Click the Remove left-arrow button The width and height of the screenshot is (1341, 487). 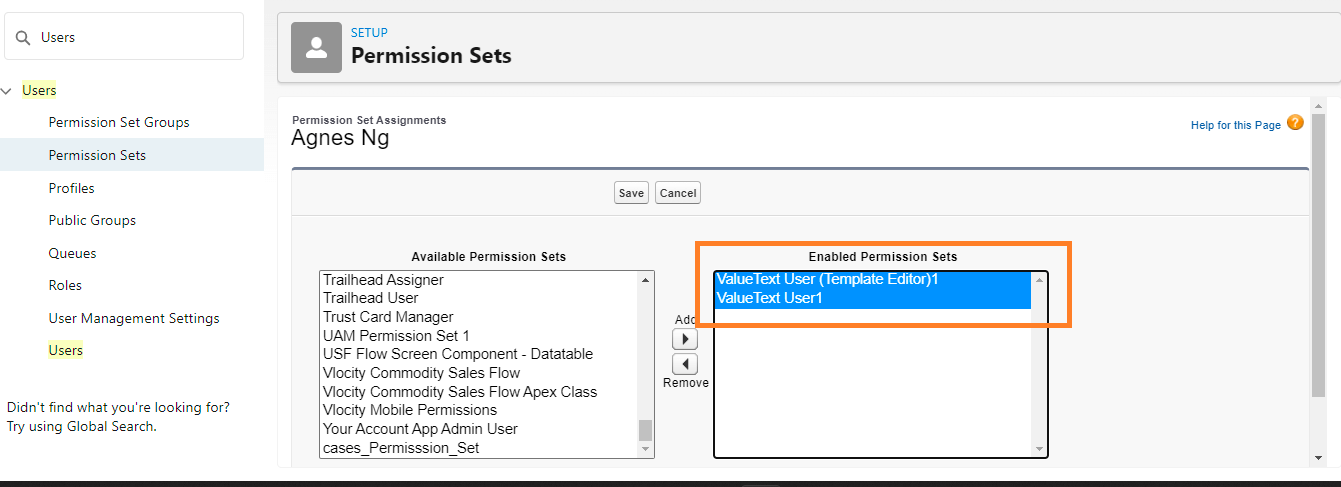pyautogui.click(x=685, y=364)
